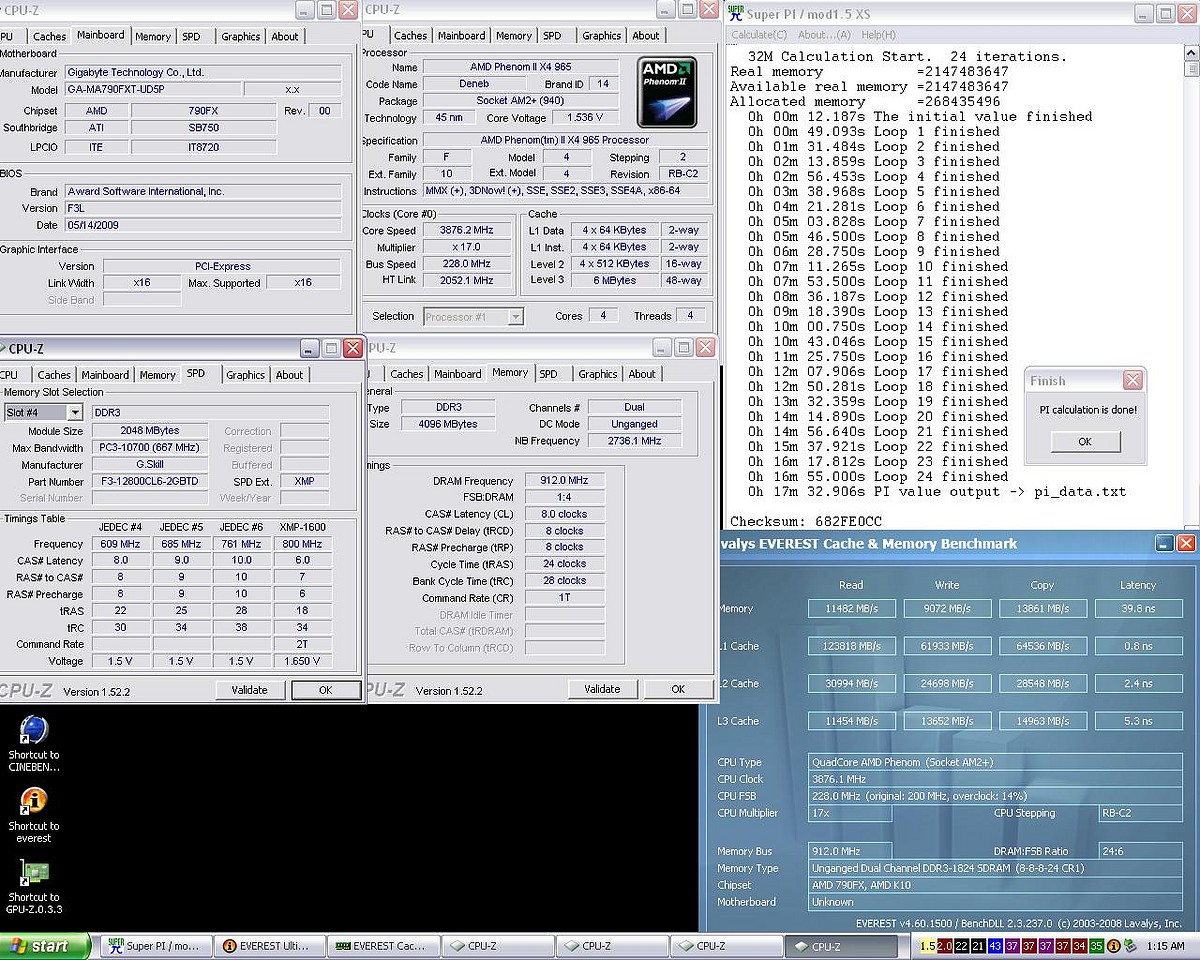Click Validate in the Slot #4 CPU-Z window

point(250,690)
